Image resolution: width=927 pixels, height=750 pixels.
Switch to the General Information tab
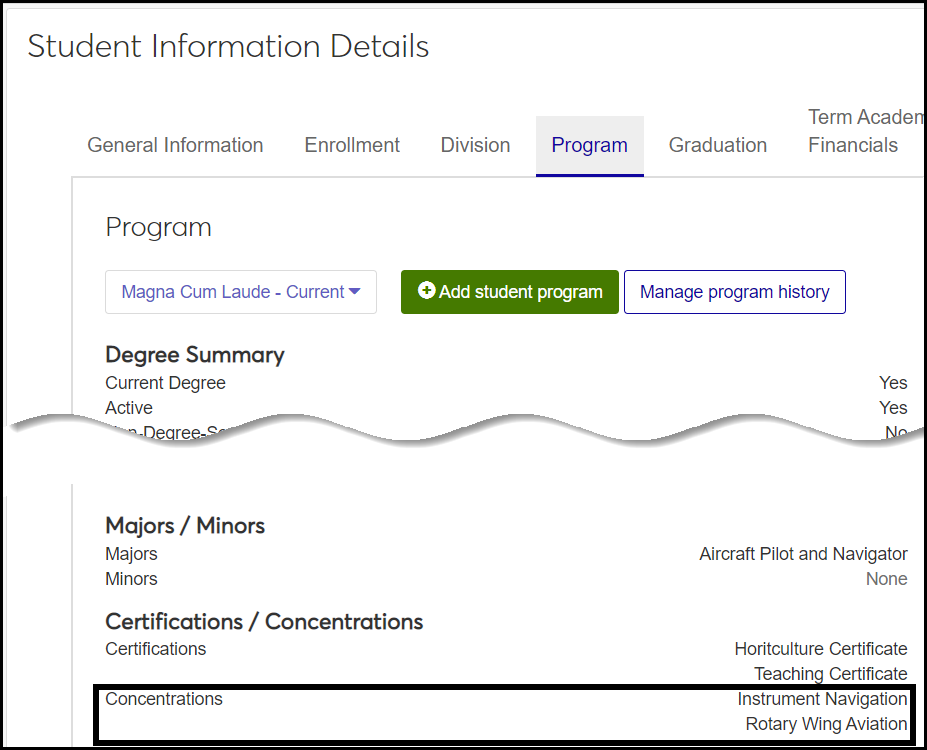(175, 145)
